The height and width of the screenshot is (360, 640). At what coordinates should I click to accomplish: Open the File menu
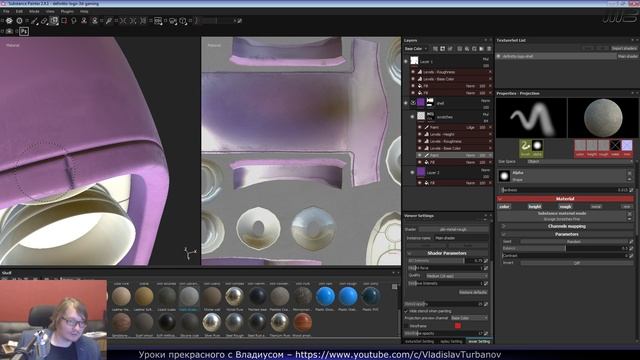coord(7,11)
